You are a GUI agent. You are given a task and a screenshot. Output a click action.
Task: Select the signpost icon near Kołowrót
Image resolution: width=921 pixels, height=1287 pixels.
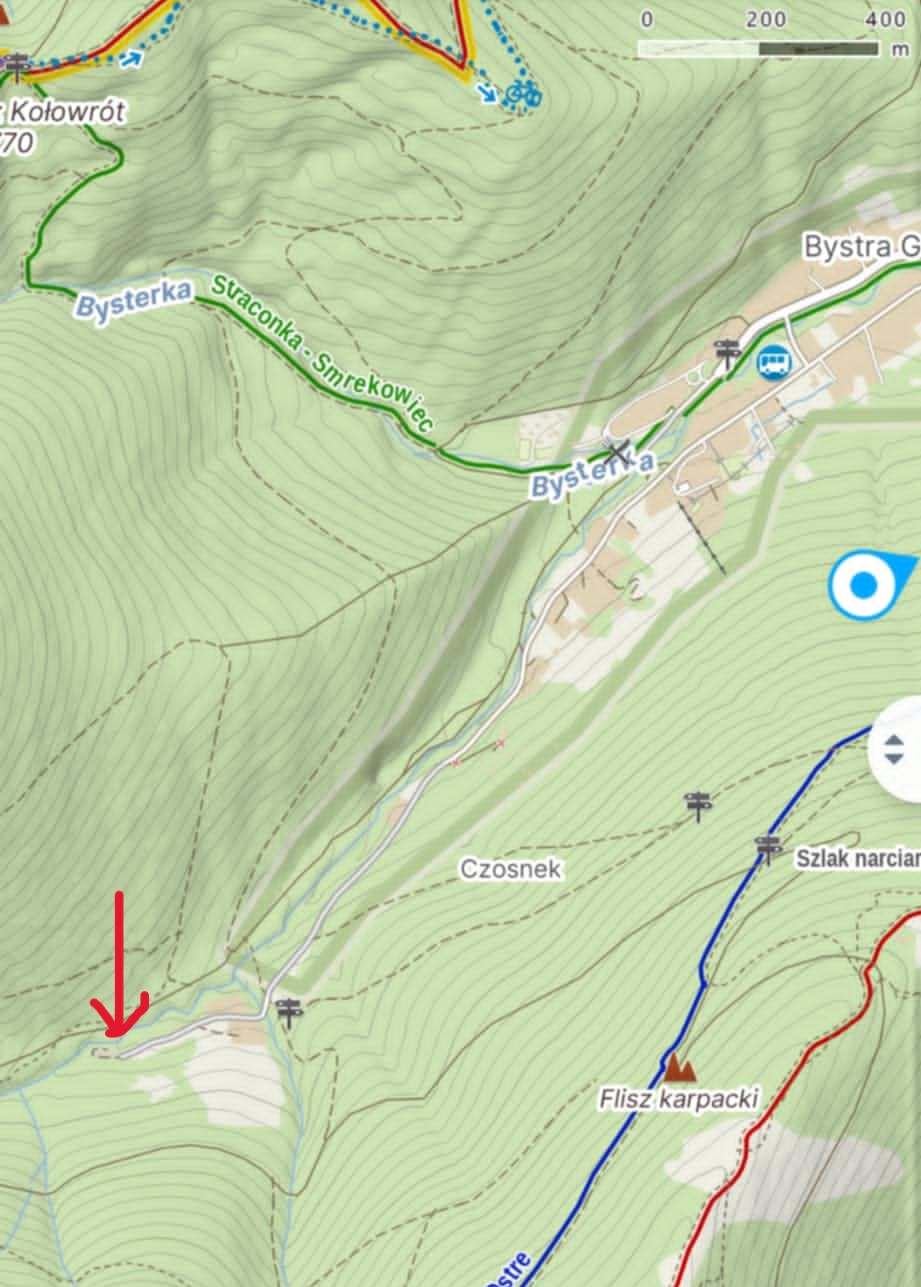pos(15,66)
